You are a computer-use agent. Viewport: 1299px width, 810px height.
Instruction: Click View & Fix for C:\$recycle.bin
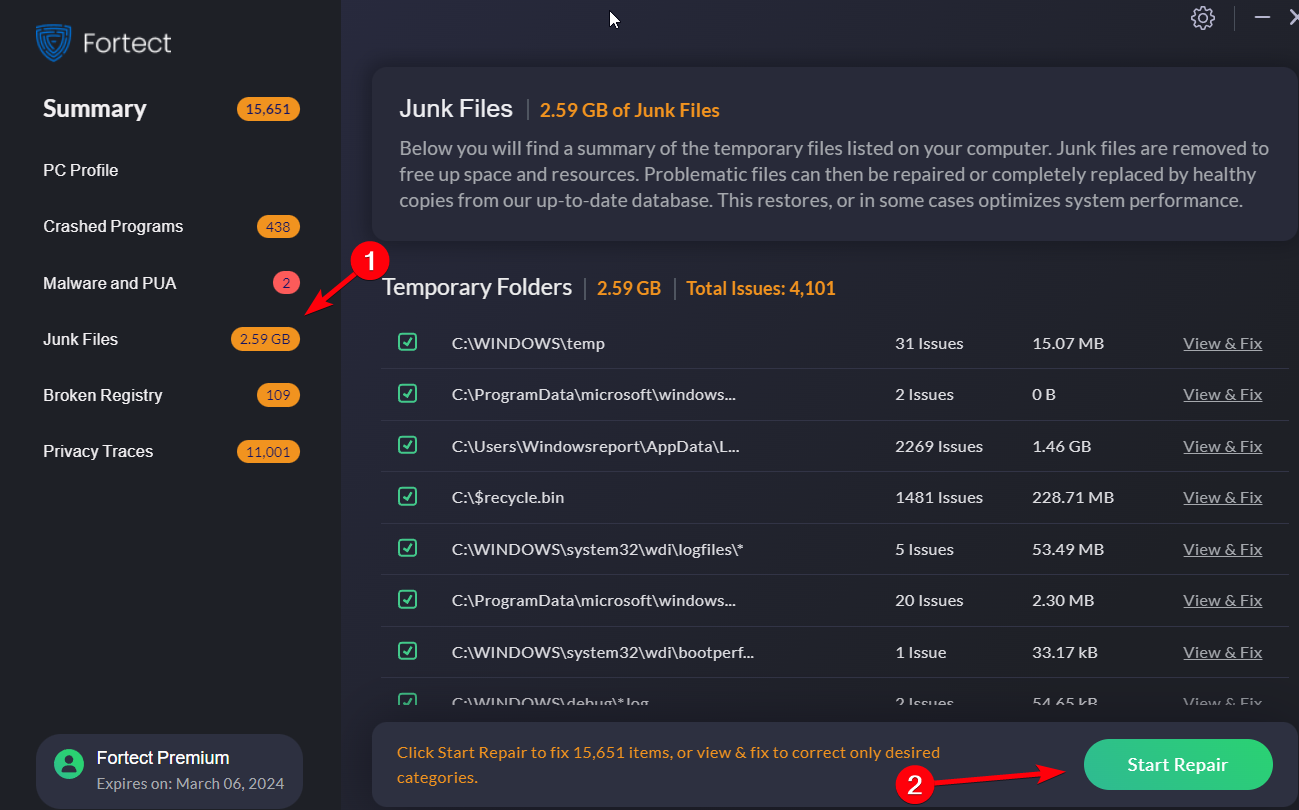[1222, 497]
